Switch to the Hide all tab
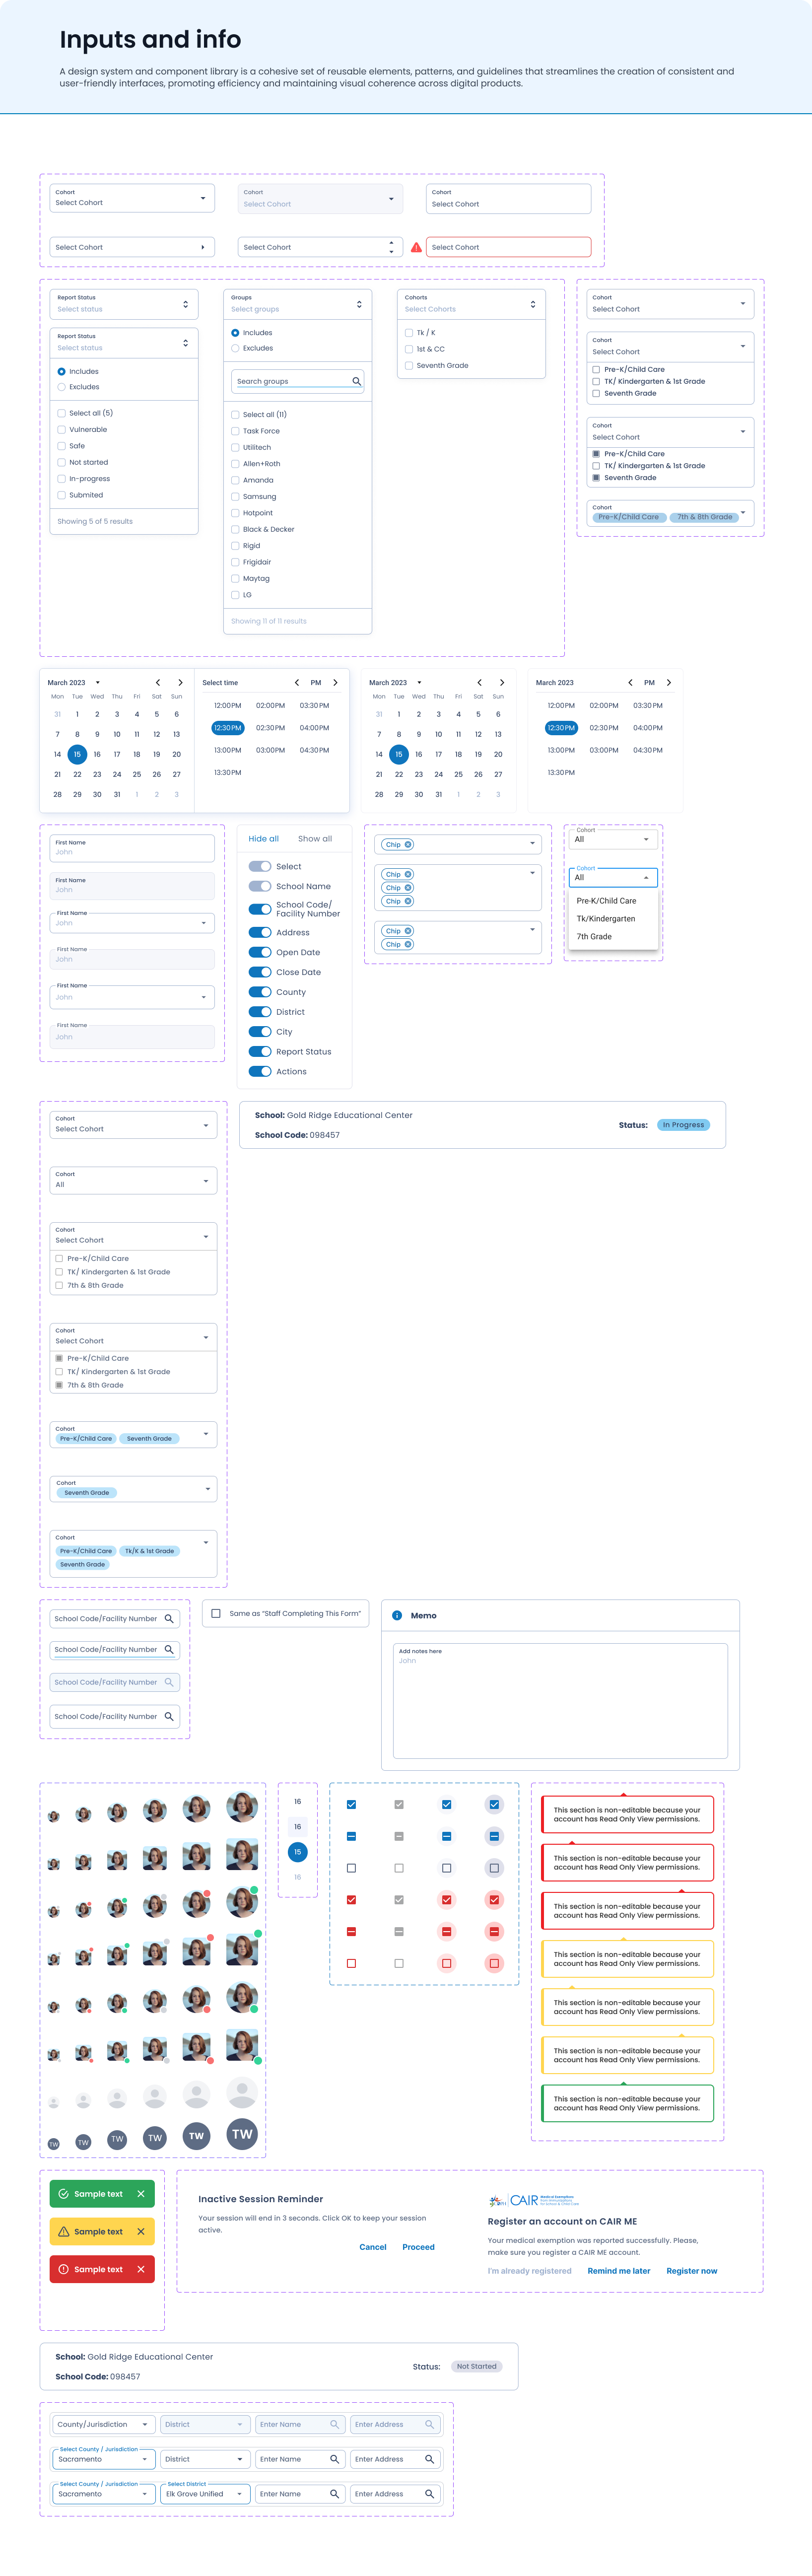The width and height of the screenshot is (812, 2576). pyautogui.click(x=264, y=839)
